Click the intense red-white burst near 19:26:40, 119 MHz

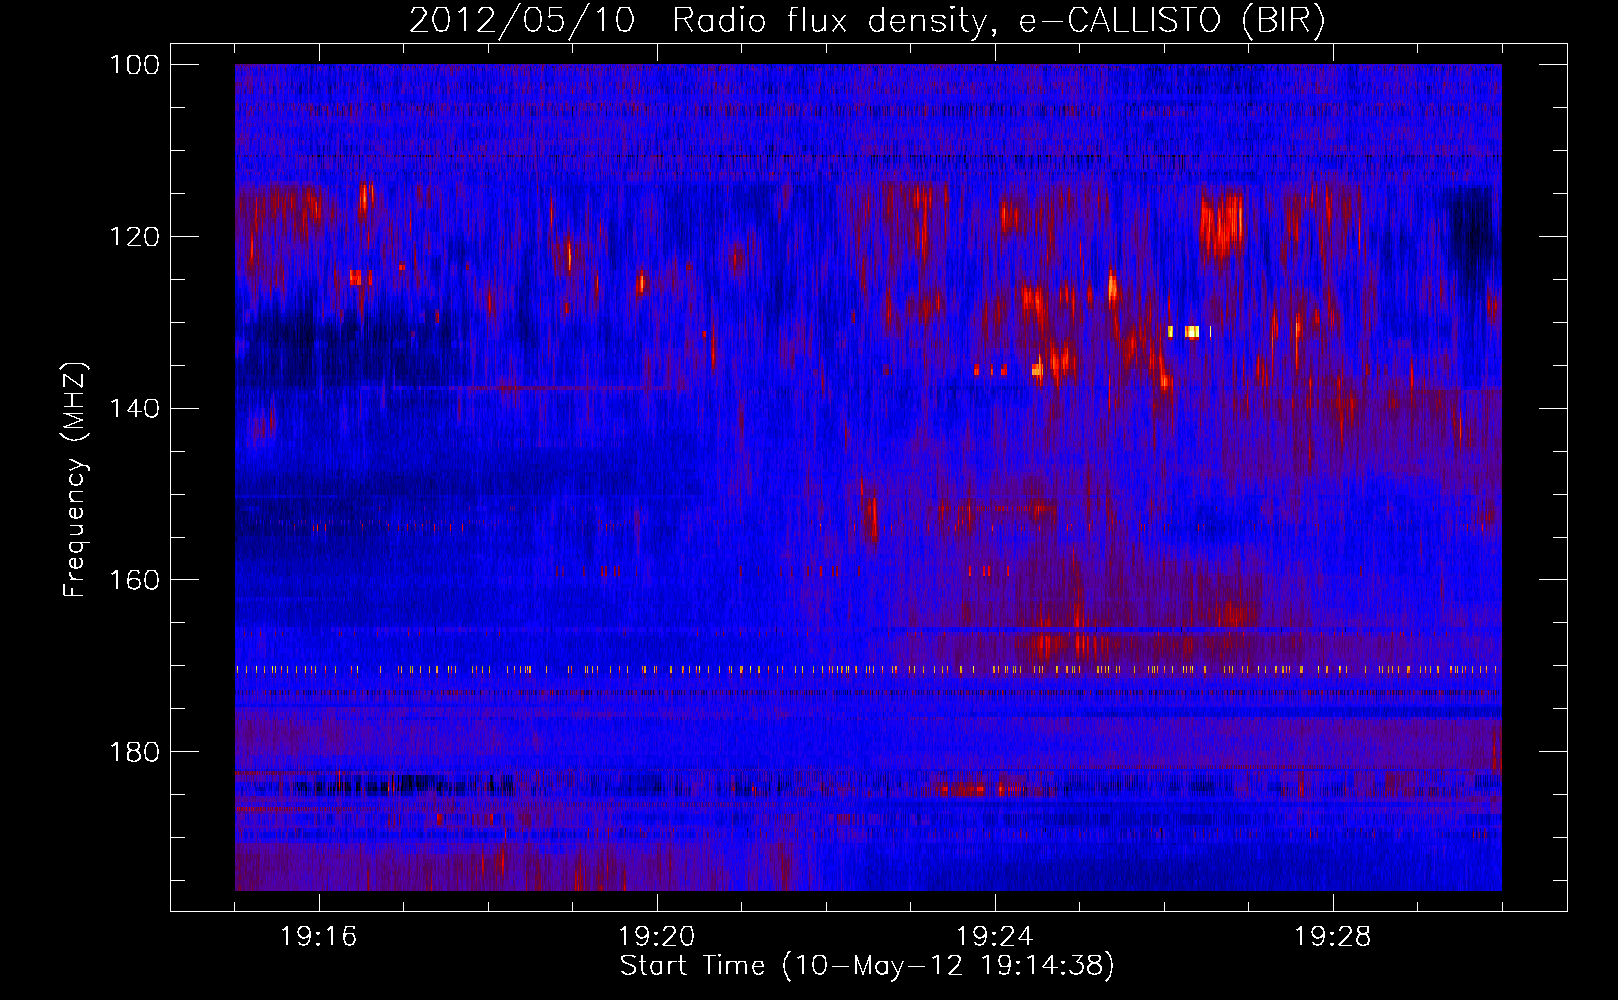click(1222, 226)
